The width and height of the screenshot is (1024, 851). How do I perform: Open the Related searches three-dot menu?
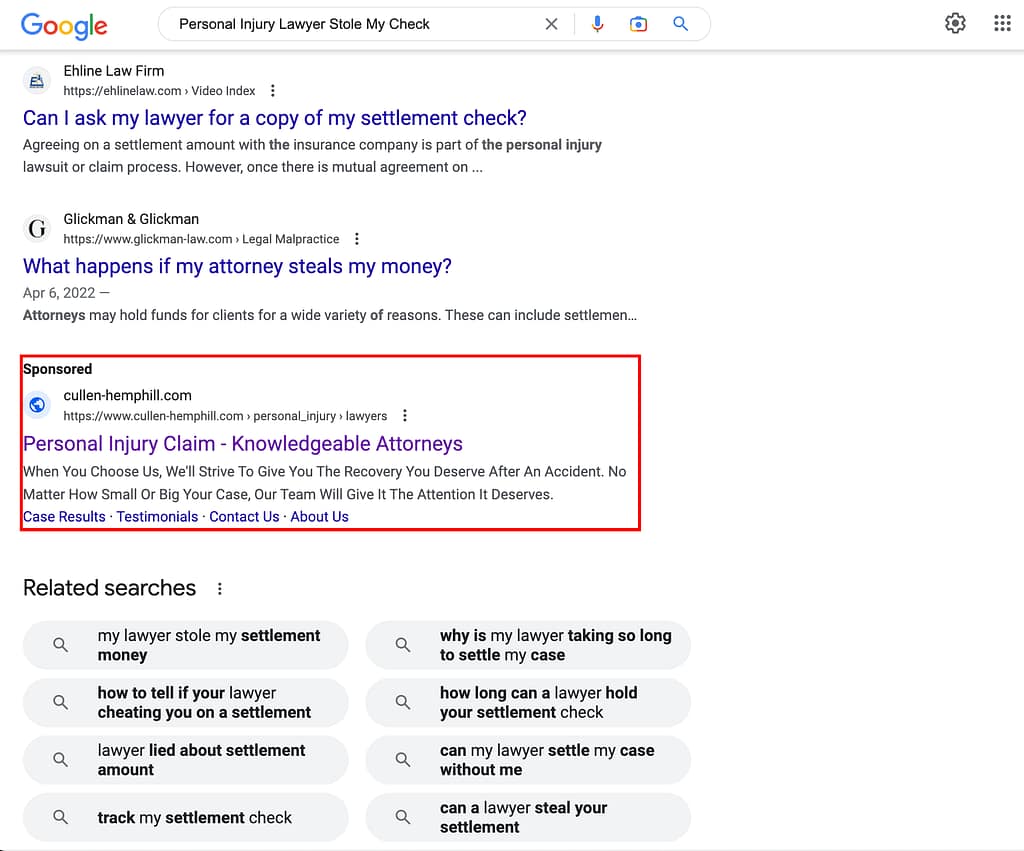tap(220, 588)
